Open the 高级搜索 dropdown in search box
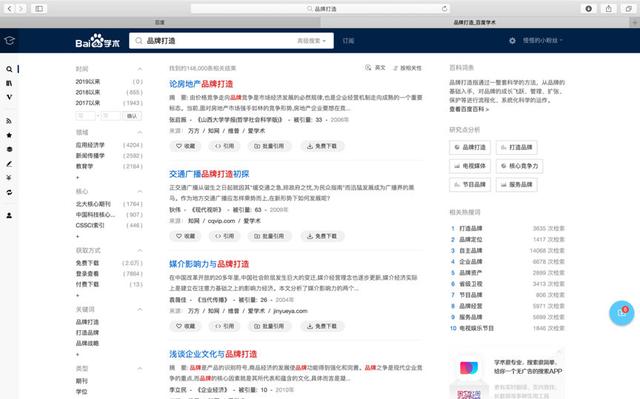 pyautogui.click(x=311, y=41)
